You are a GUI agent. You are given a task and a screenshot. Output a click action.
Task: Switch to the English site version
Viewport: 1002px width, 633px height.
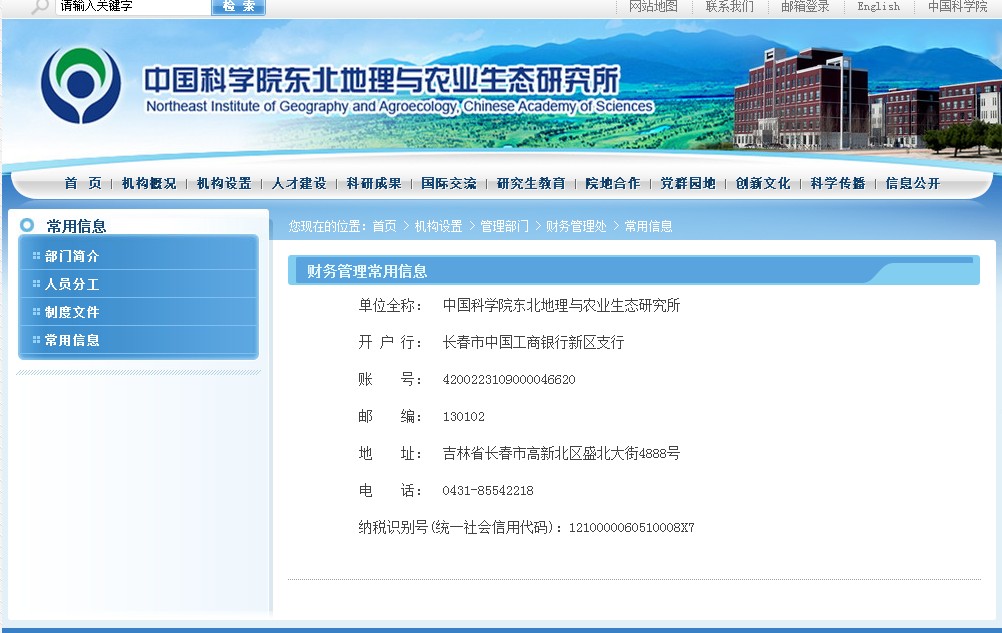pyautogui.click(x=878, y=6)
